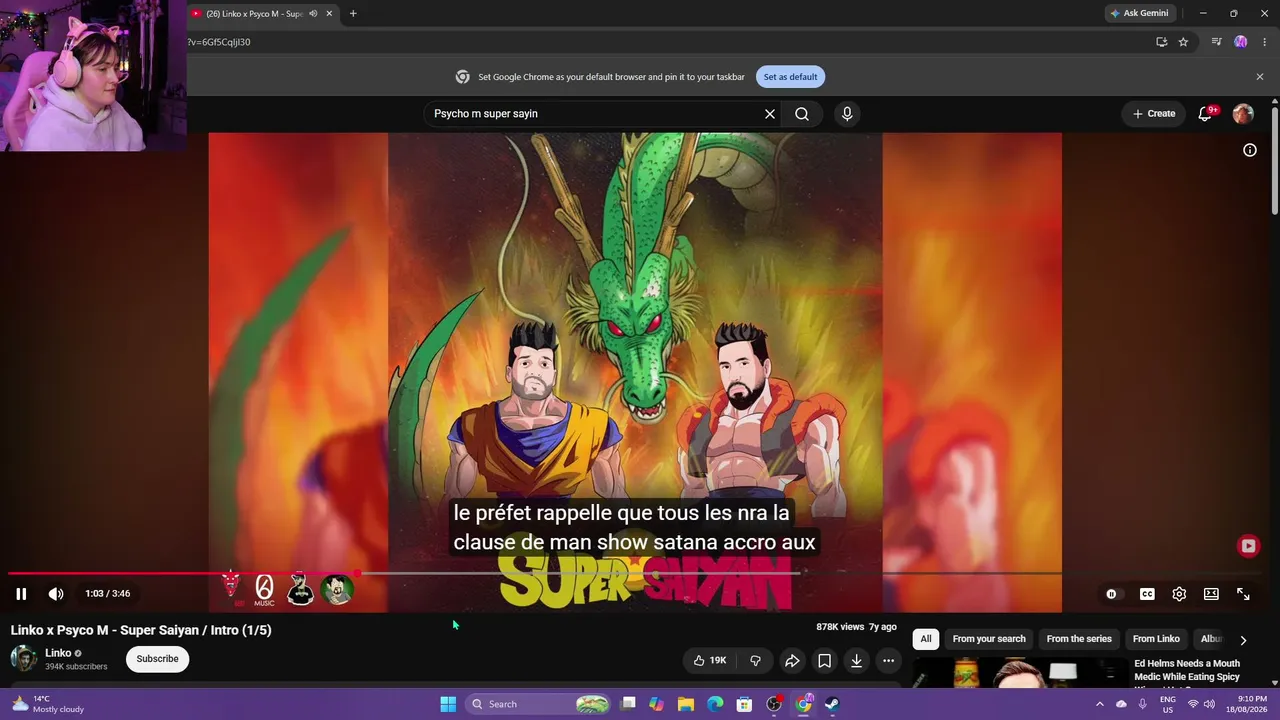Open a new browser tab
1280x720 pixels.
click(353, 14)
